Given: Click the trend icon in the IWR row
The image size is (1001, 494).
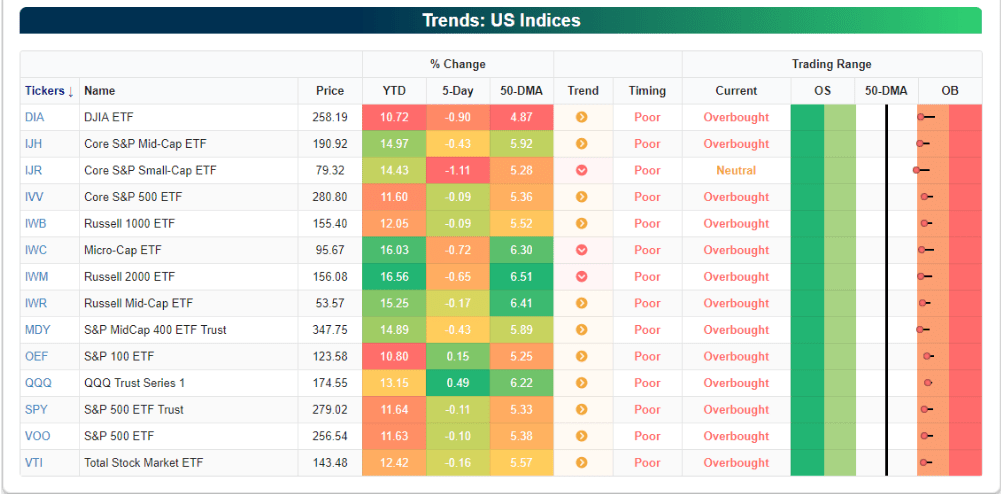Looking at the screenshot, I should (x=582, y=303).
